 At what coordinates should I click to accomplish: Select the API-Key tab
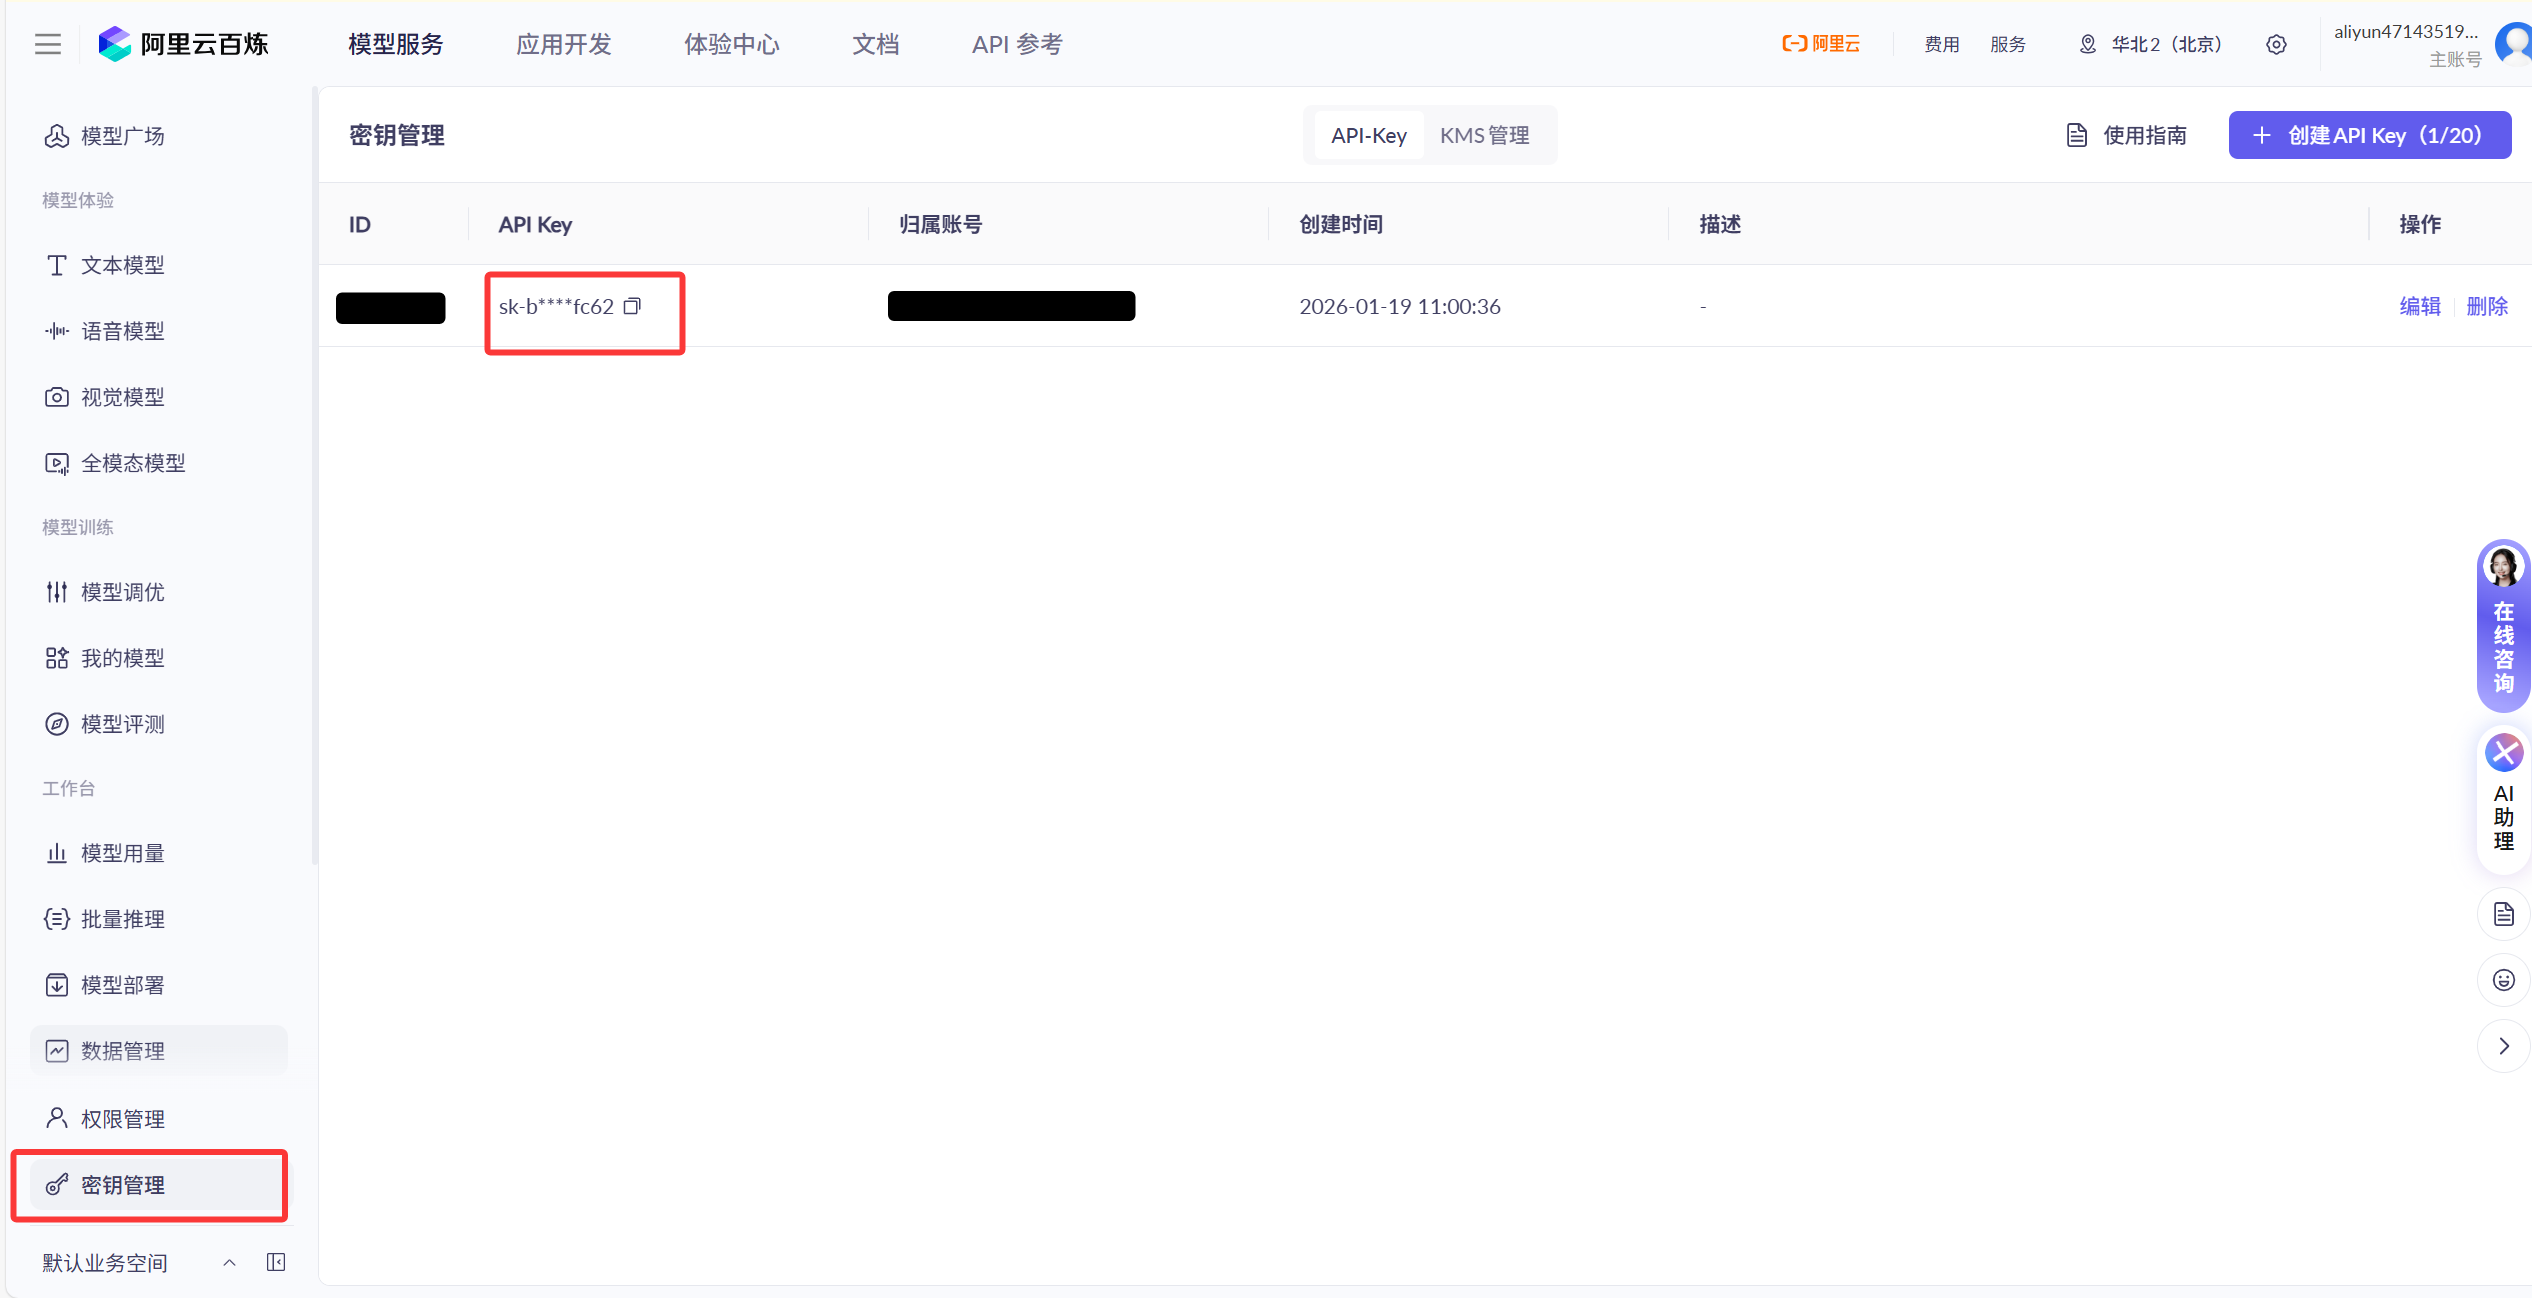point(1368,135)
